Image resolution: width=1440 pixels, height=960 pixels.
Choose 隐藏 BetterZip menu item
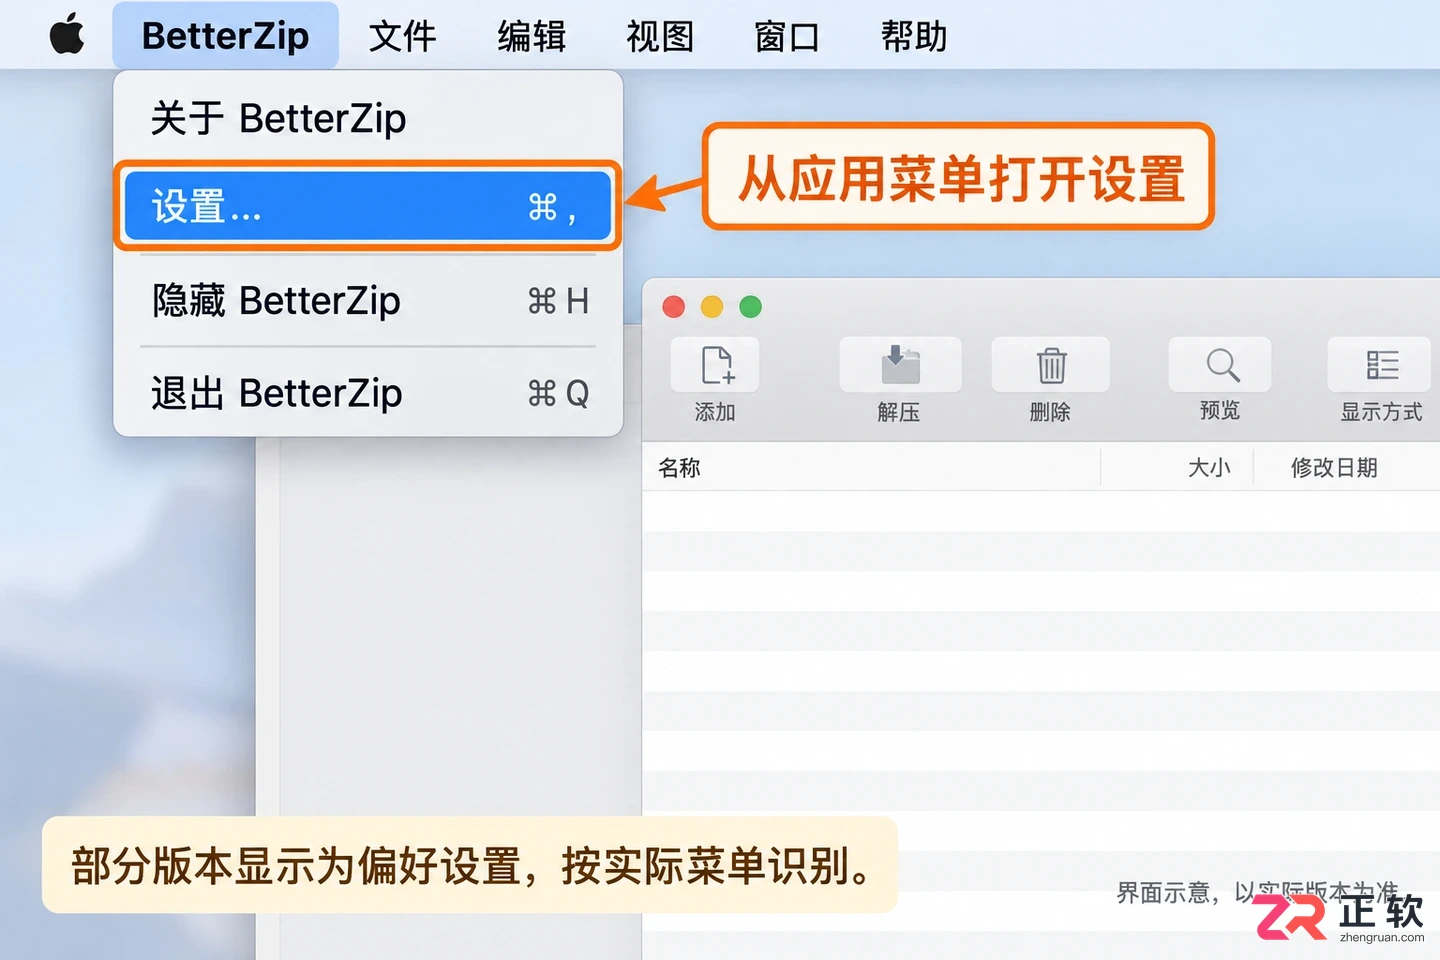[x=368, y=300]
